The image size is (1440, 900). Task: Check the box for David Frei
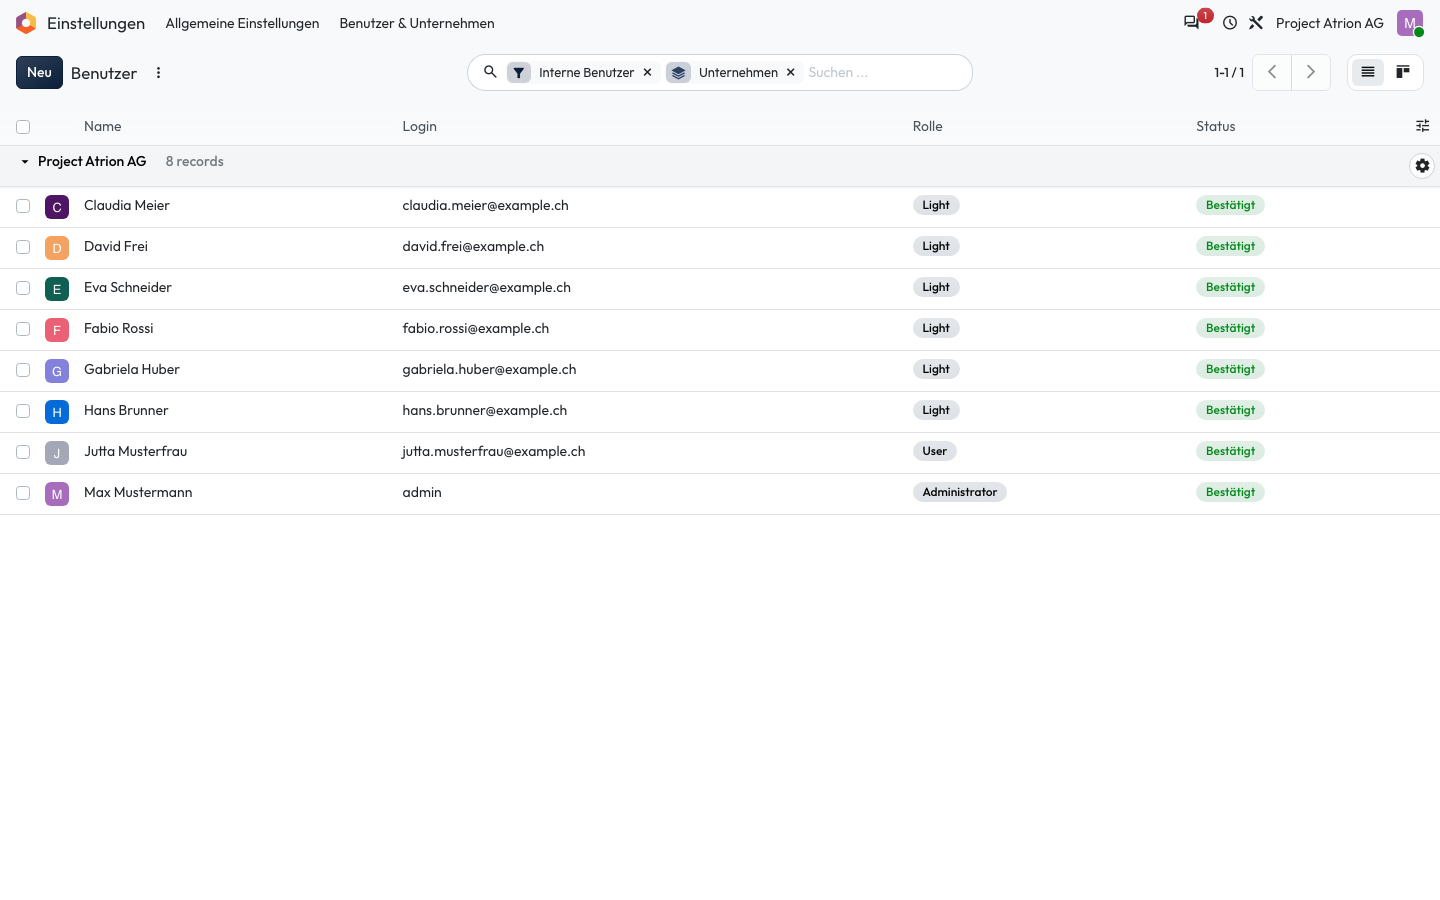pos(23,247)
